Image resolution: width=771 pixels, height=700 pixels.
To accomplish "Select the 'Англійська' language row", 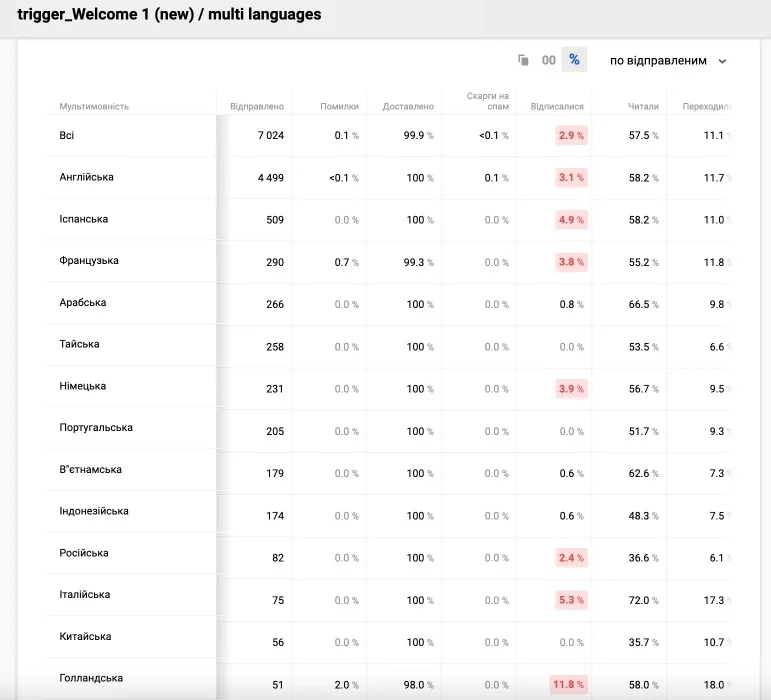I will [x=386, y=177].
